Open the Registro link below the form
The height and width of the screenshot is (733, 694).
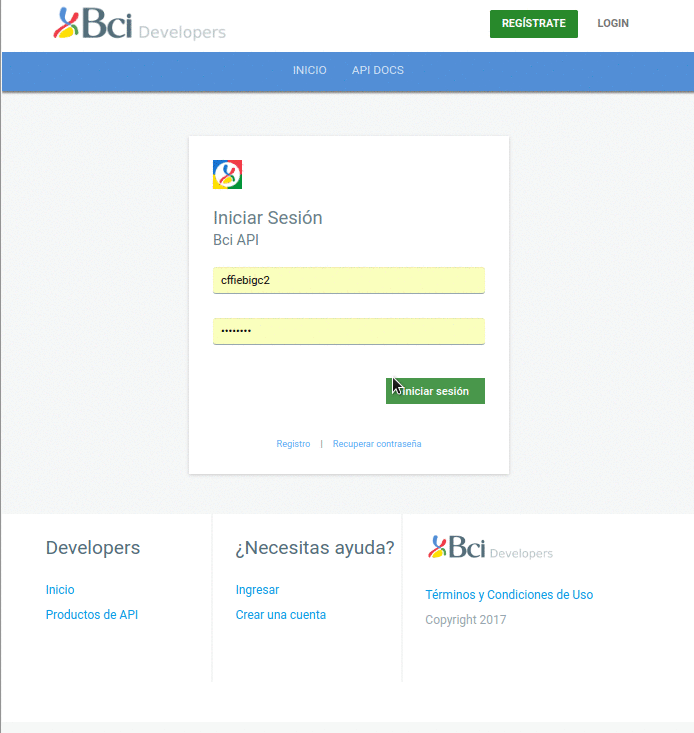click(x=293, y=444)
